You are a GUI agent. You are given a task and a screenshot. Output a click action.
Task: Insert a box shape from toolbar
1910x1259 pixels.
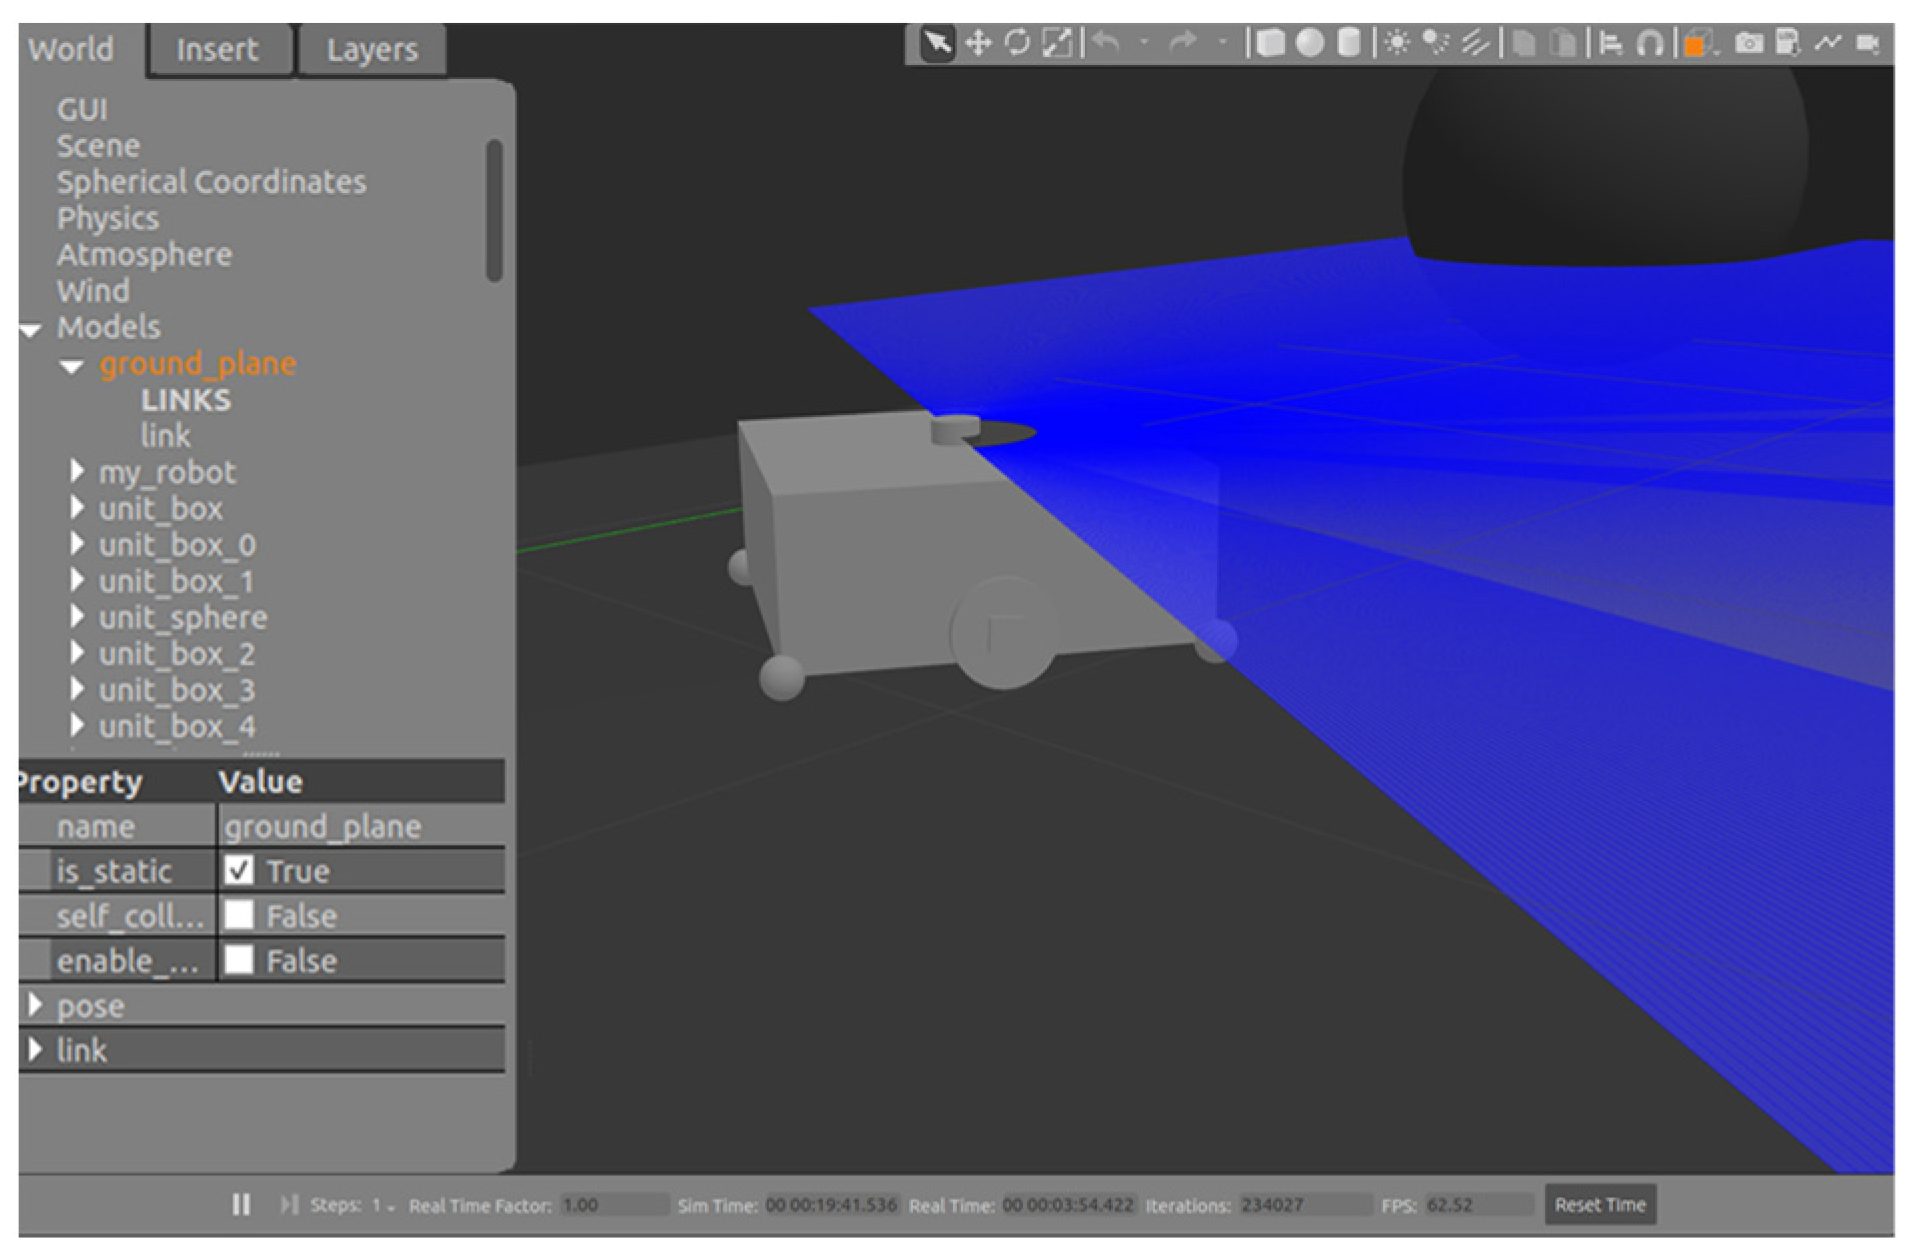1270,43
